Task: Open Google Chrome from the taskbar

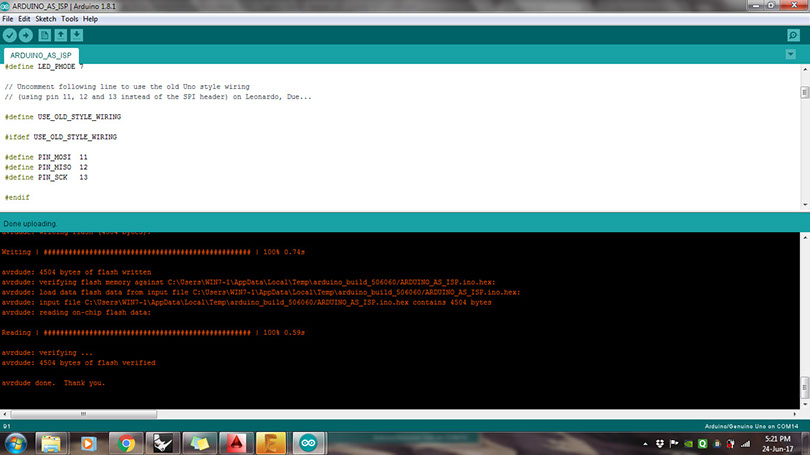Action: [x=126, y=444]
